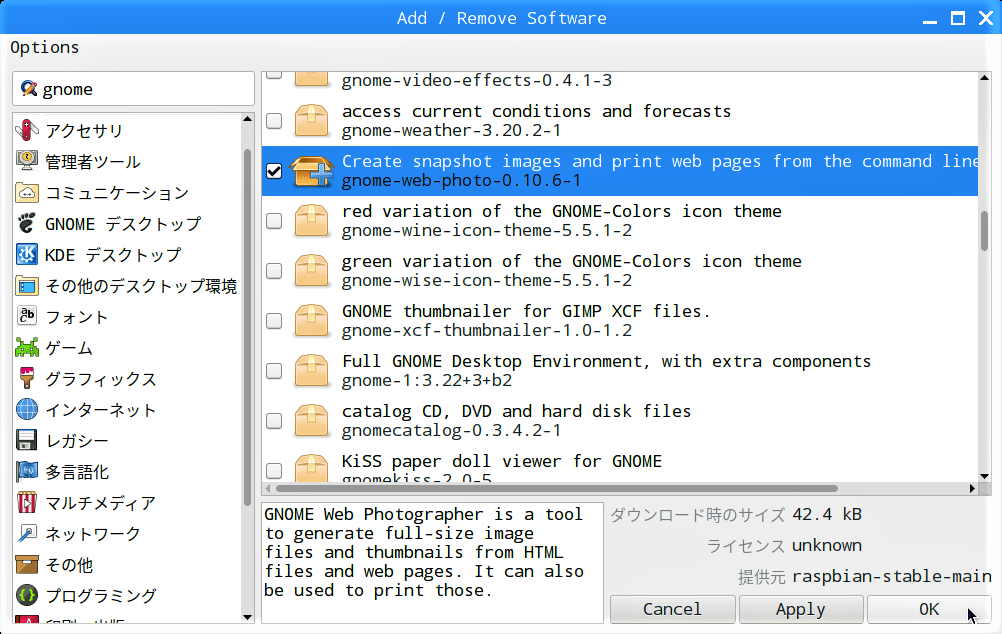Click the インターネット globe icon
Image resolution: width=1002 pixels, height=634 pixels.
pyautogui.click(x=27, y=409)
